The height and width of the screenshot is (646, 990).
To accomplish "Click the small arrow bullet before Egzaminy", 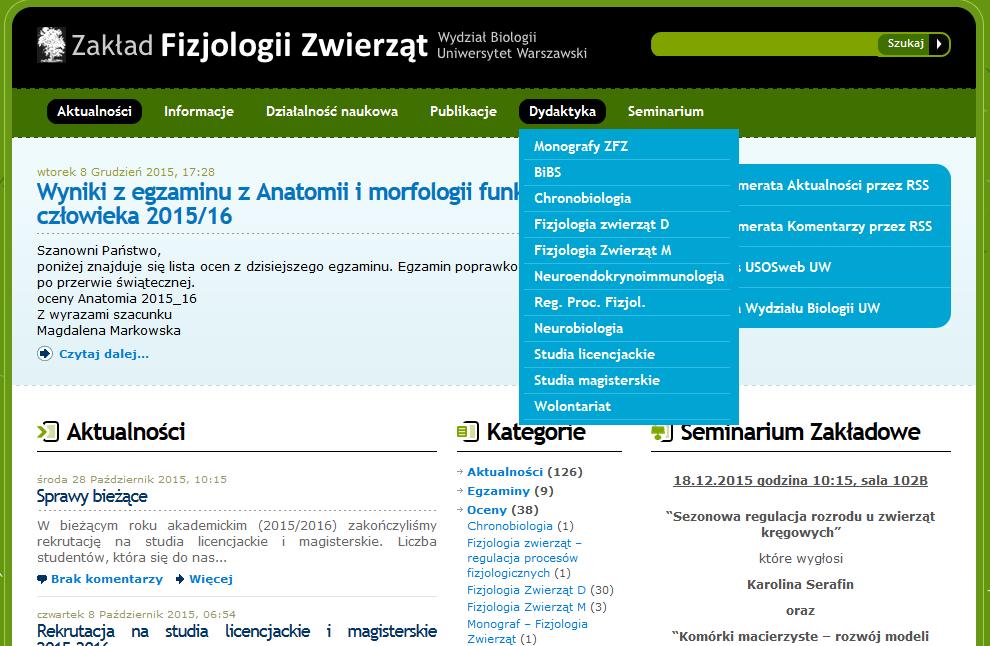I will click(x=460, y=491).
